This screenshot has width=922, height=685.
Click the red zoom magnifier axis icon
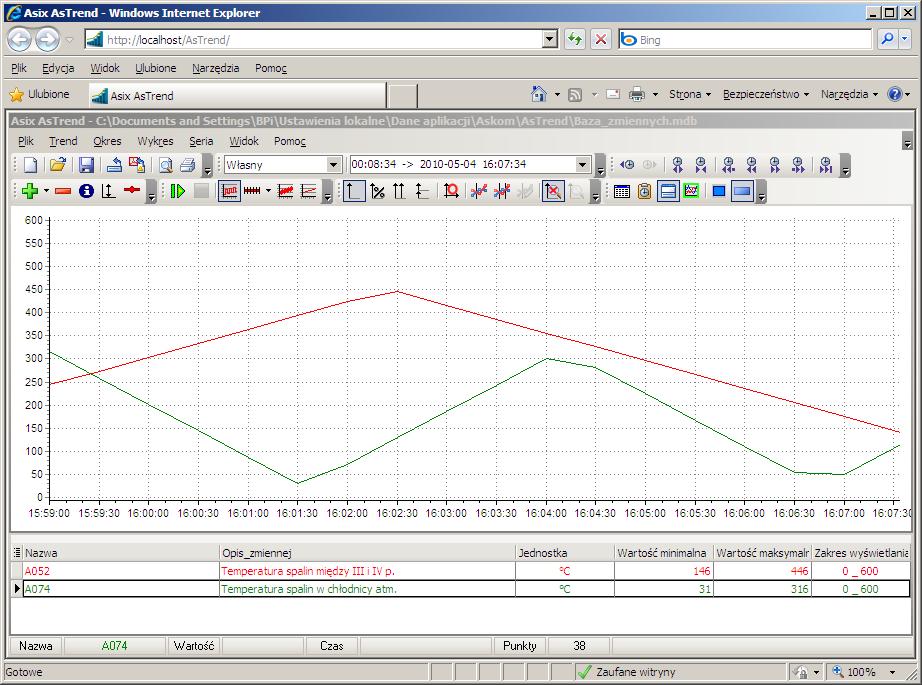pyautogui.click(x=452, y=191)
